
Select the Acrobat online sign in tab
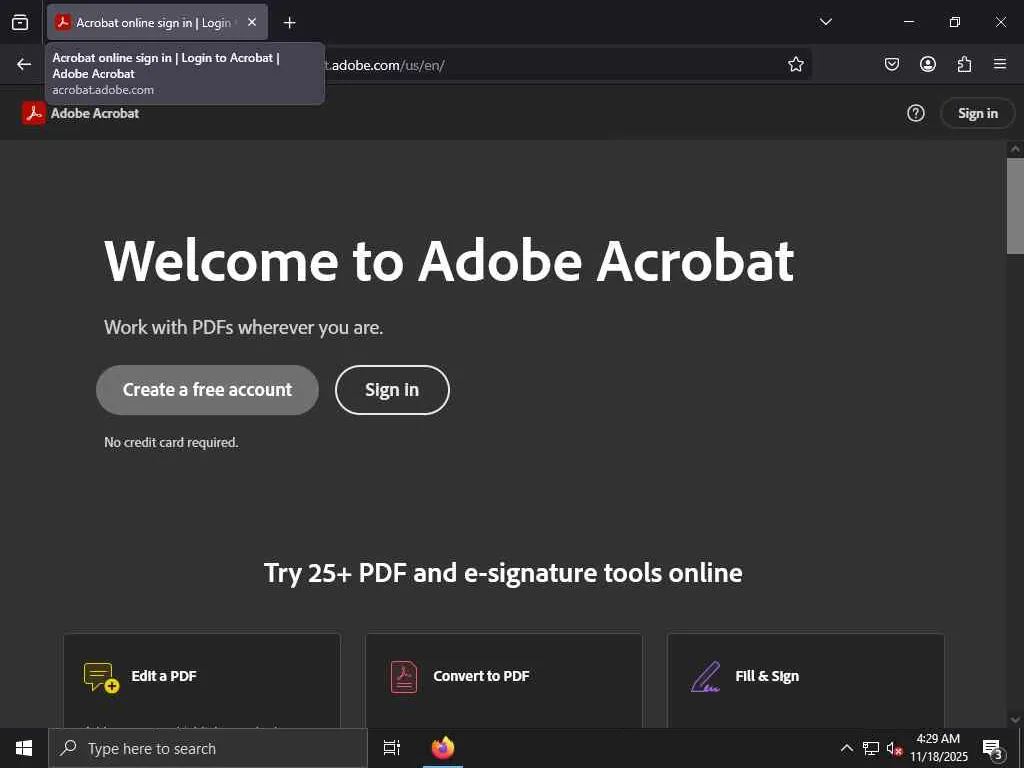[157, 22]
